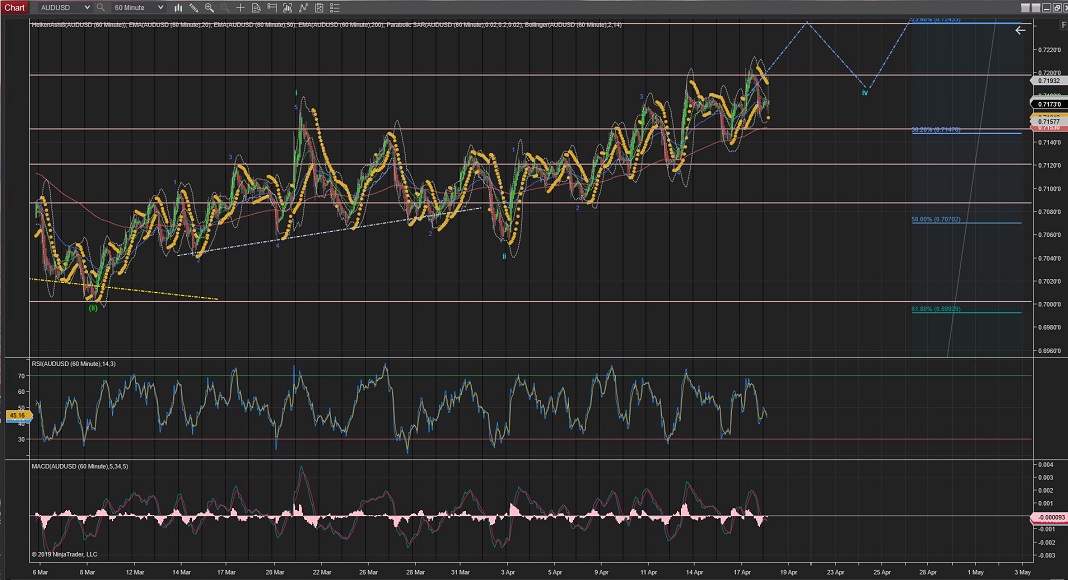Click the greyed zoom out magnifier icon
Viewport: 1068px width, 580px height.
[225, 7]
